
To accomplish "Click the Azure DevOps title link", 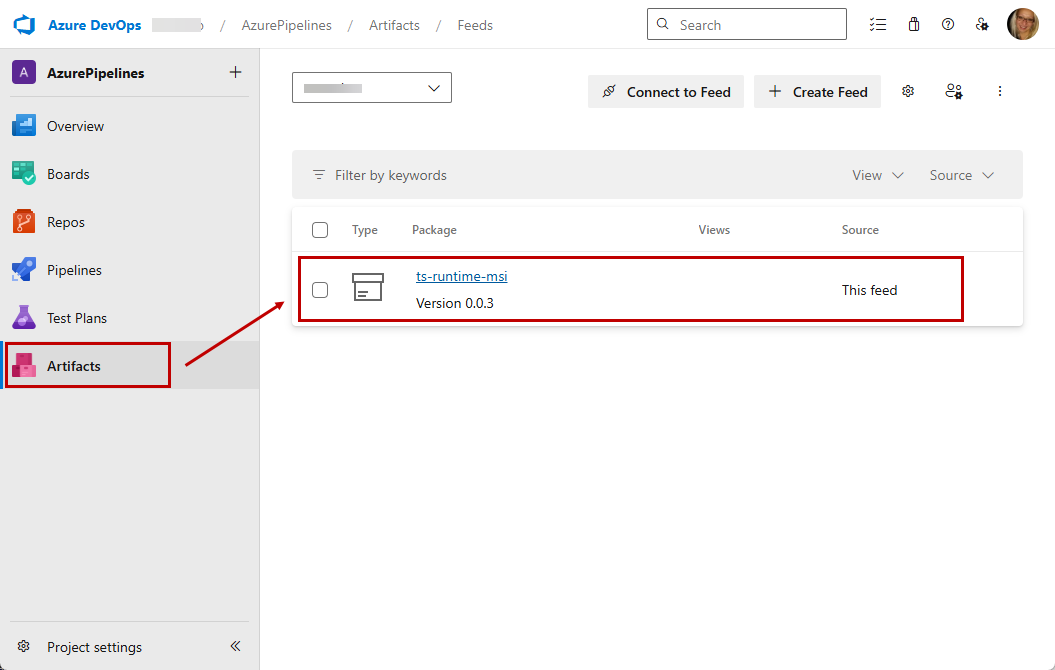I will [95, 25].
